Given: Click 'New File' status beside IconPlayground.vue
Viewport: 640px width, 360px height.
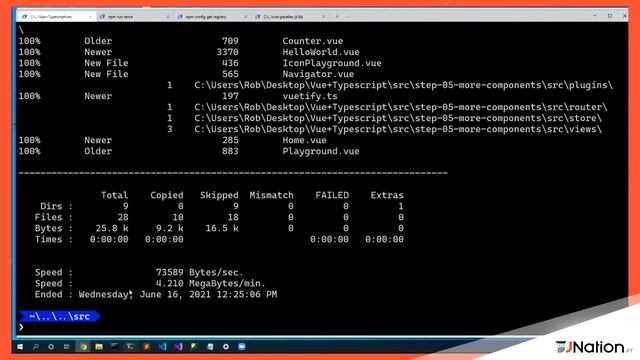Looking at the screenshot, I should coord(106,63).
